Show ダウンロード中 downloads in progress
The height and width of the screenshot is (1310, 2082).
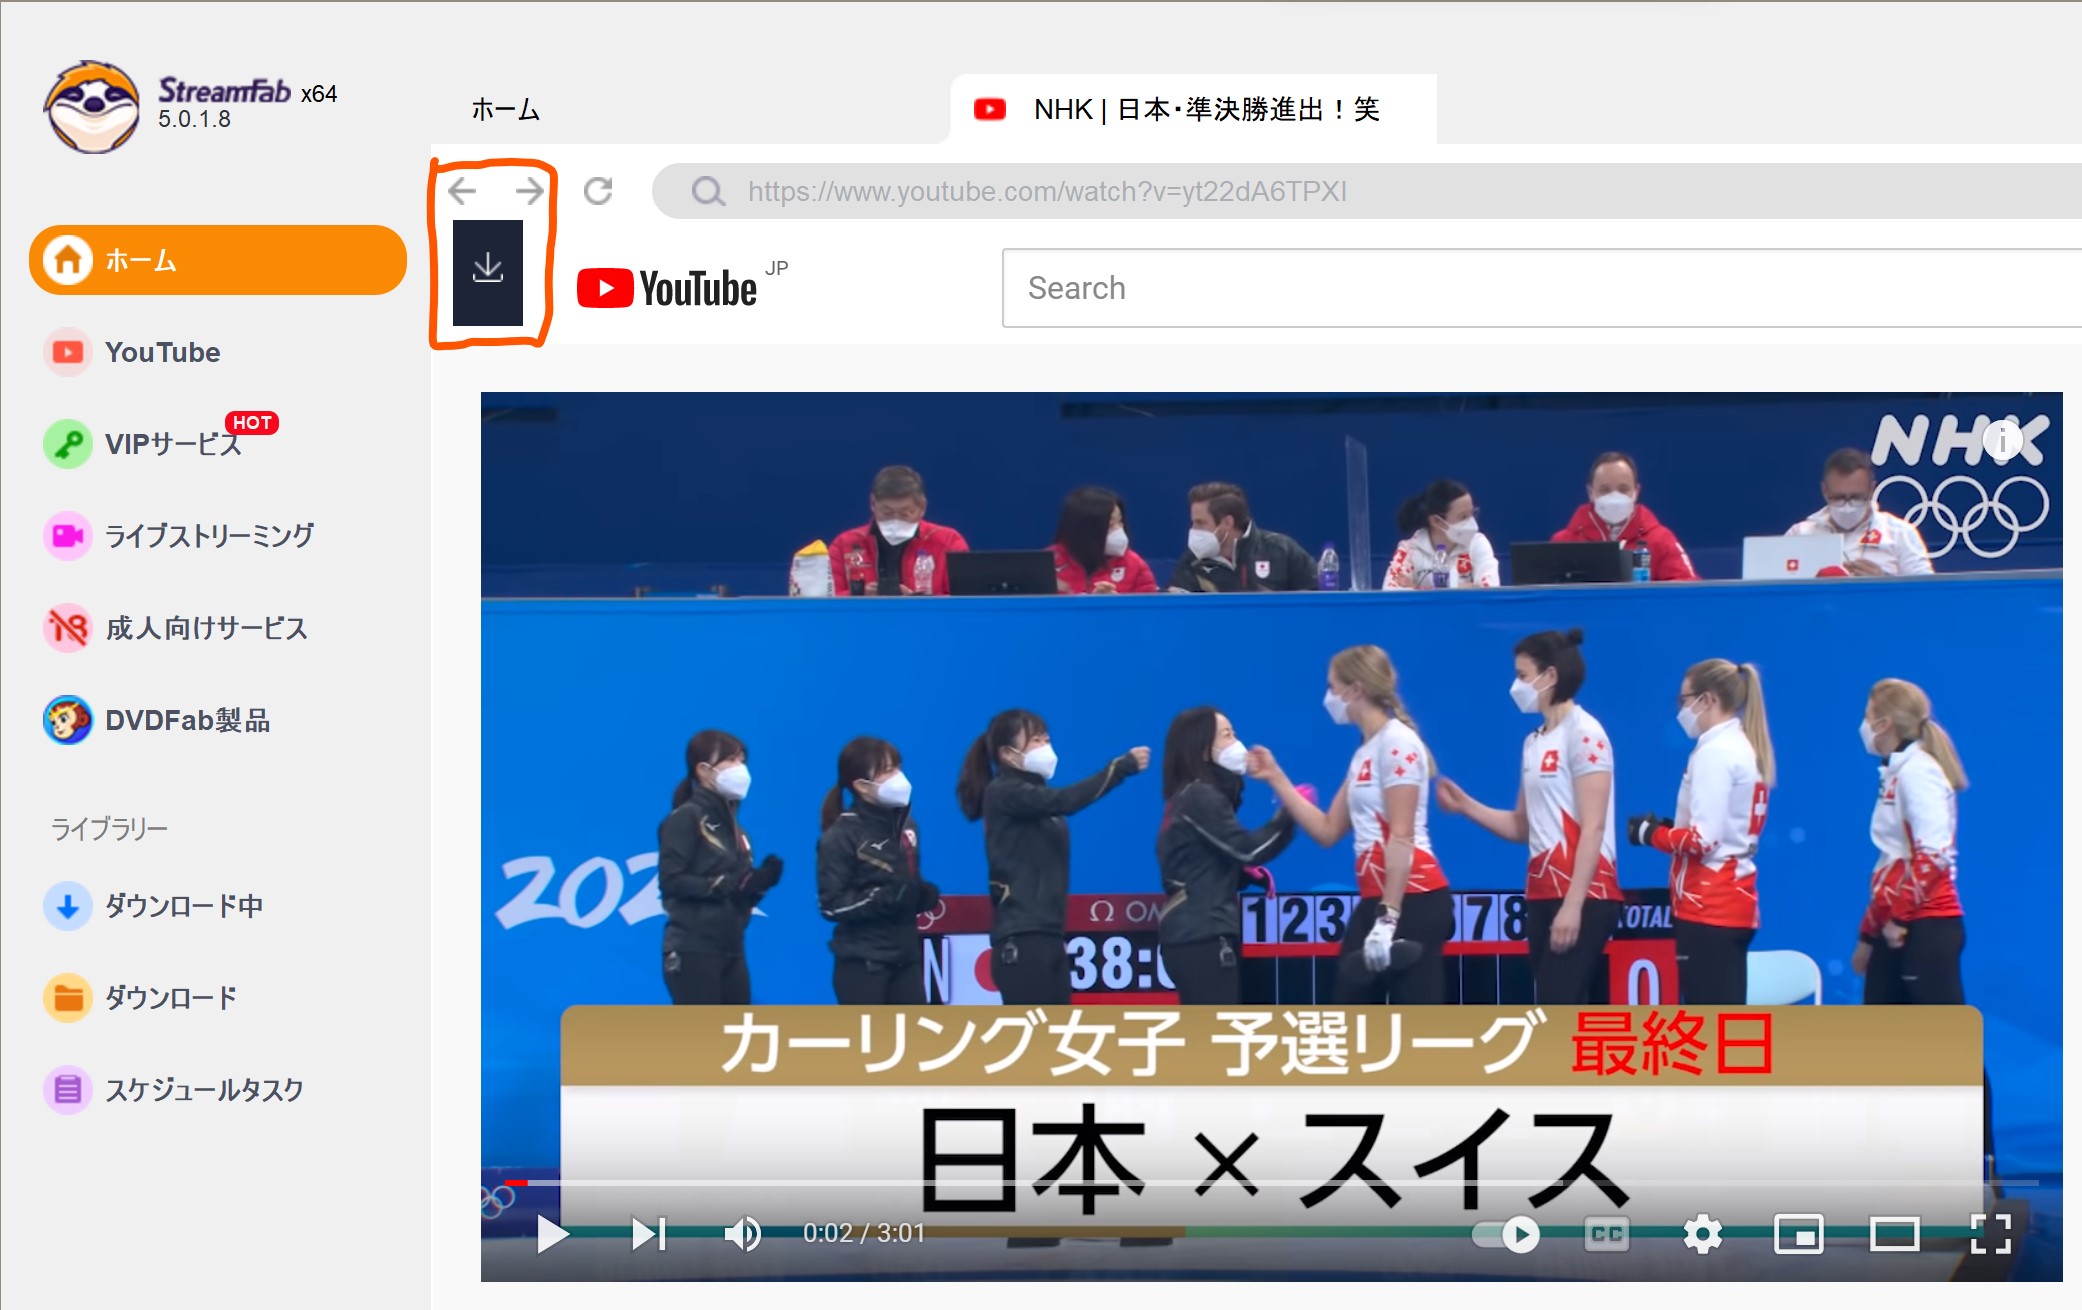[183, 906]
